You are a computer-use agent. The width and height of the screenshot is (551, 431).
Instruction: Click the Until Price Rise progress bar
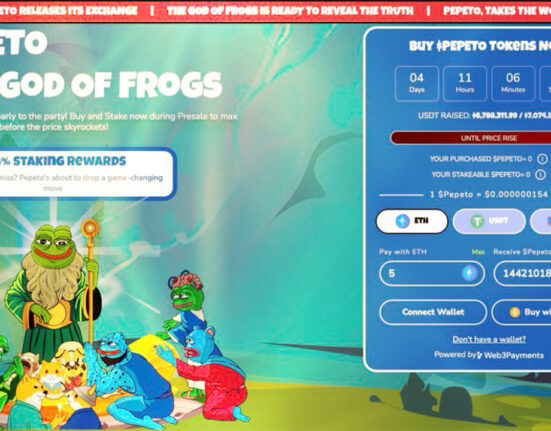click(x=471, y=138)
